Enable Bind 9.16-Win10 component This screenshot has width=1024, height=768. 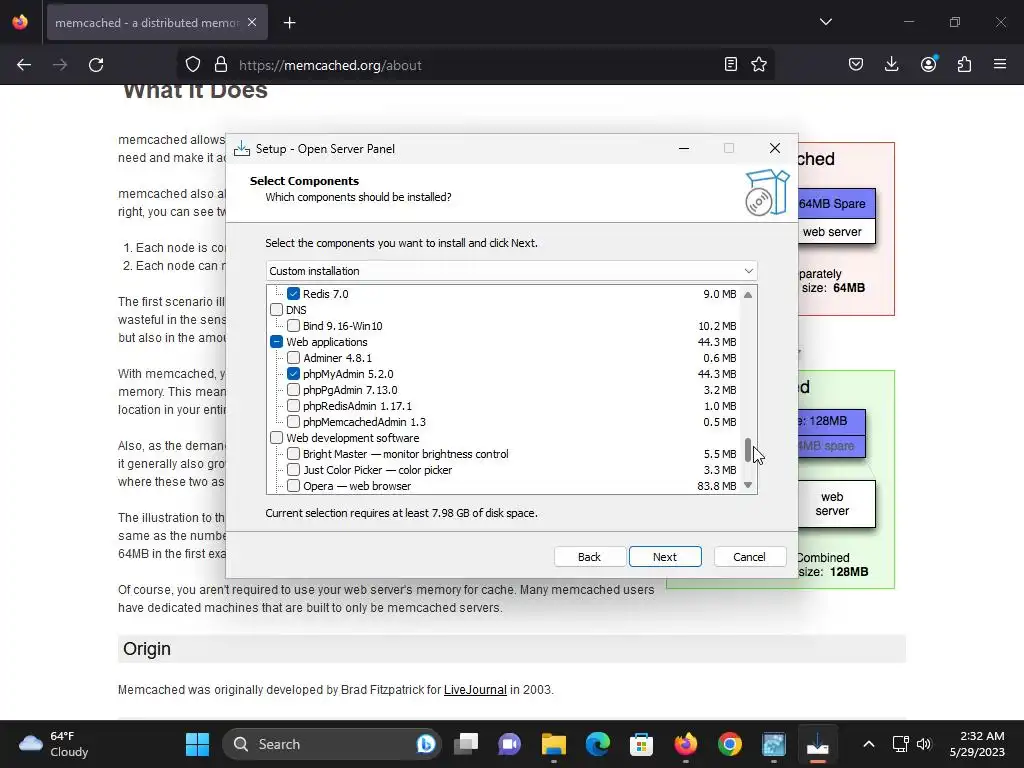tap(293, 326)
